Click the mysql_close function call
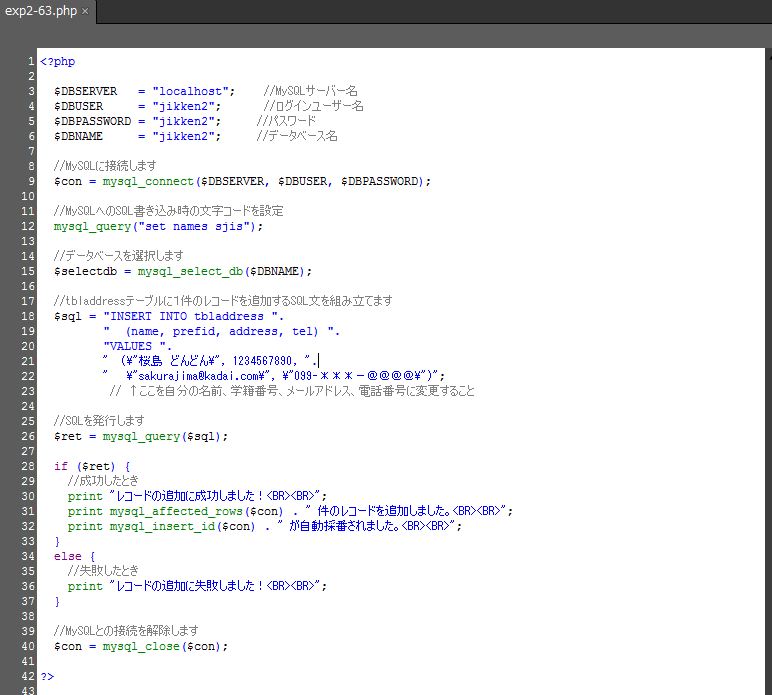 [x=141, y=646]
